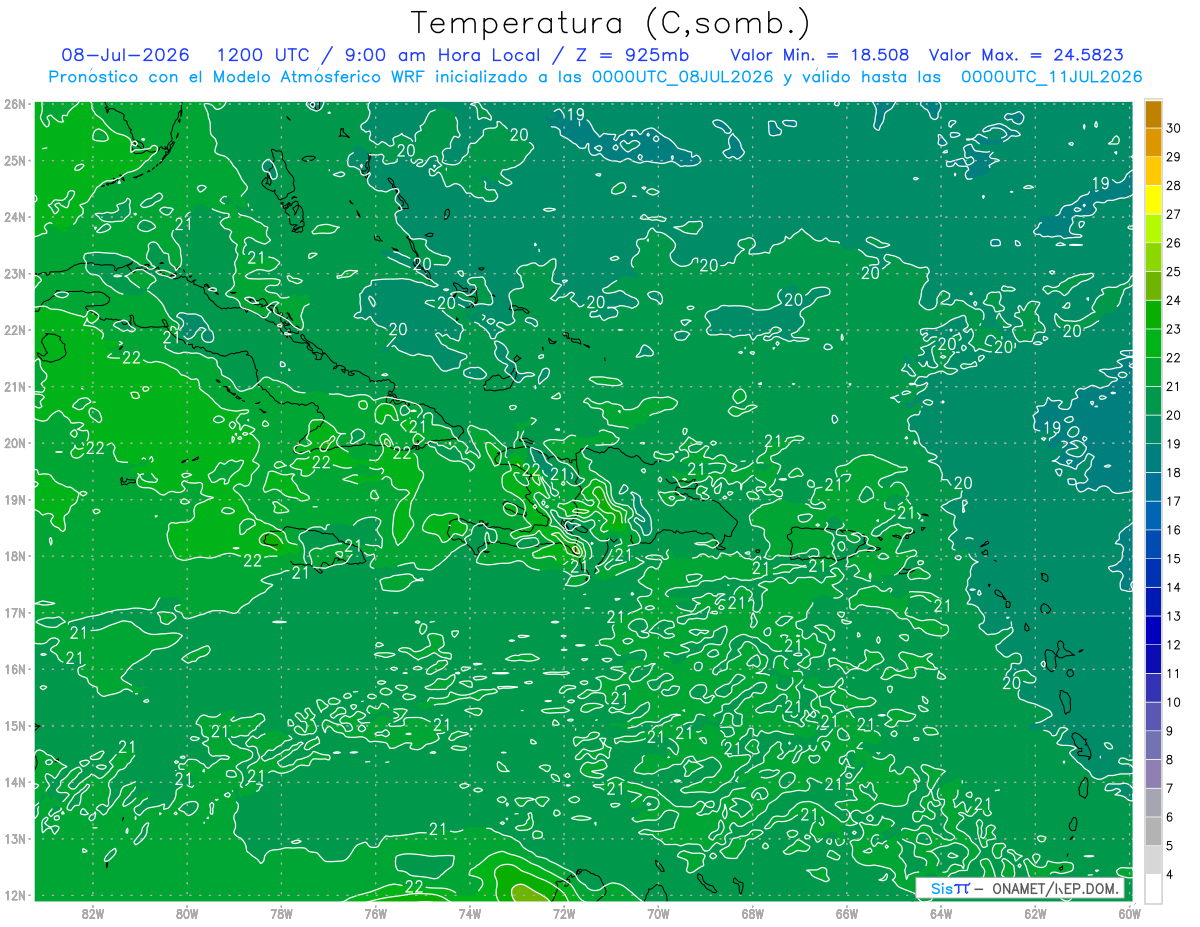Click the 15N latitude axis label
Image resolution: width=1200 pixels, height=927 pixels.
click(14, 725)
